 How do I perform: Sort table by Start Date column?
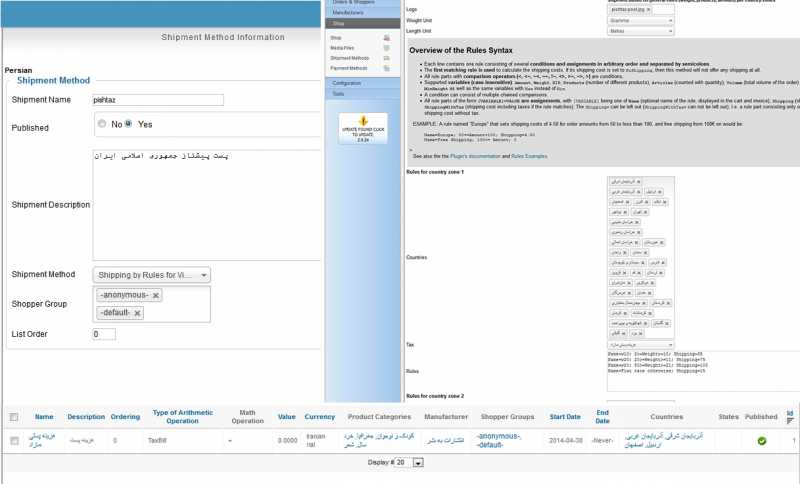(x=564, y=417)
